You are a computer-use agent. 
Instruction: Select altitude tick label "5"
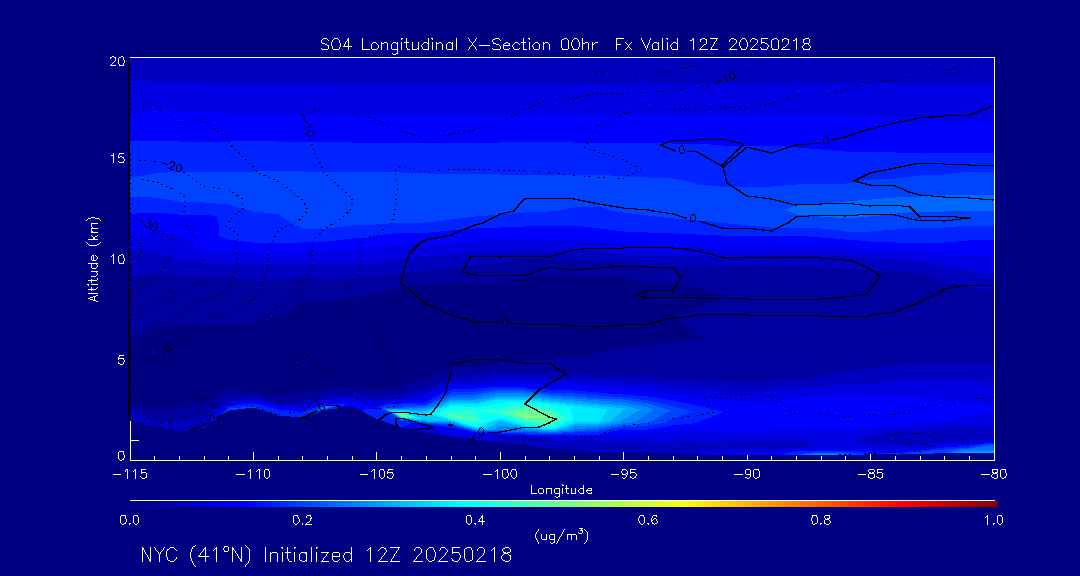(x=121, y=359)
